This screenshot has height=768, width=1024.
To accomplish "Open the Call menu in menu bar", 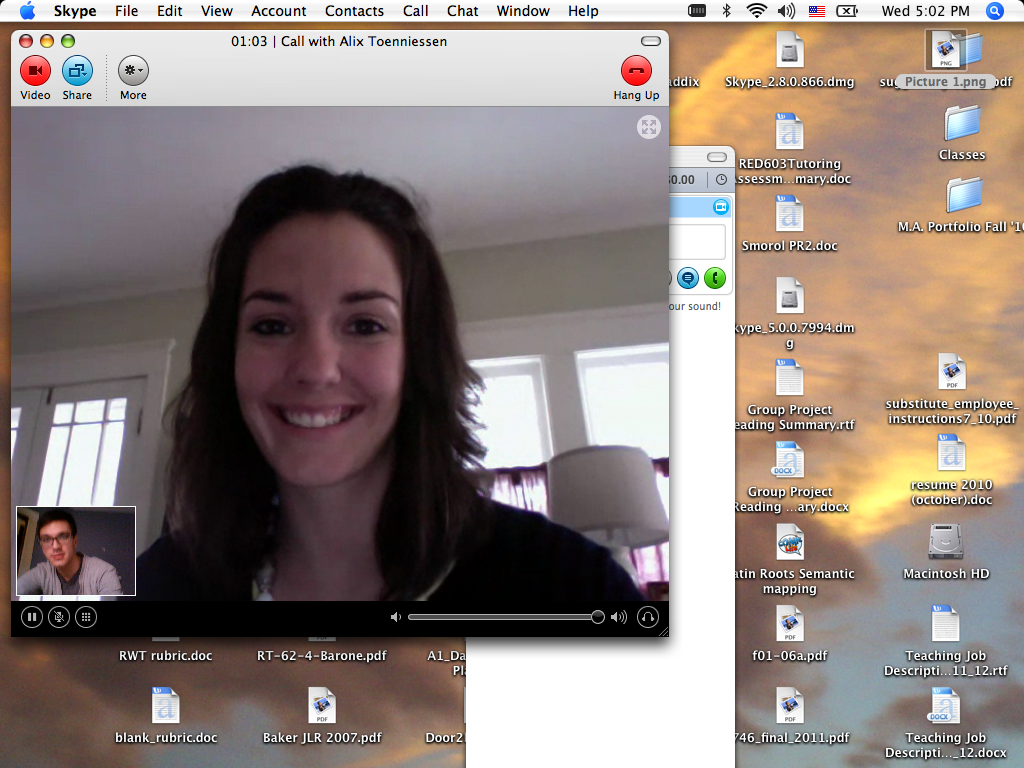I will click(416, 11).
